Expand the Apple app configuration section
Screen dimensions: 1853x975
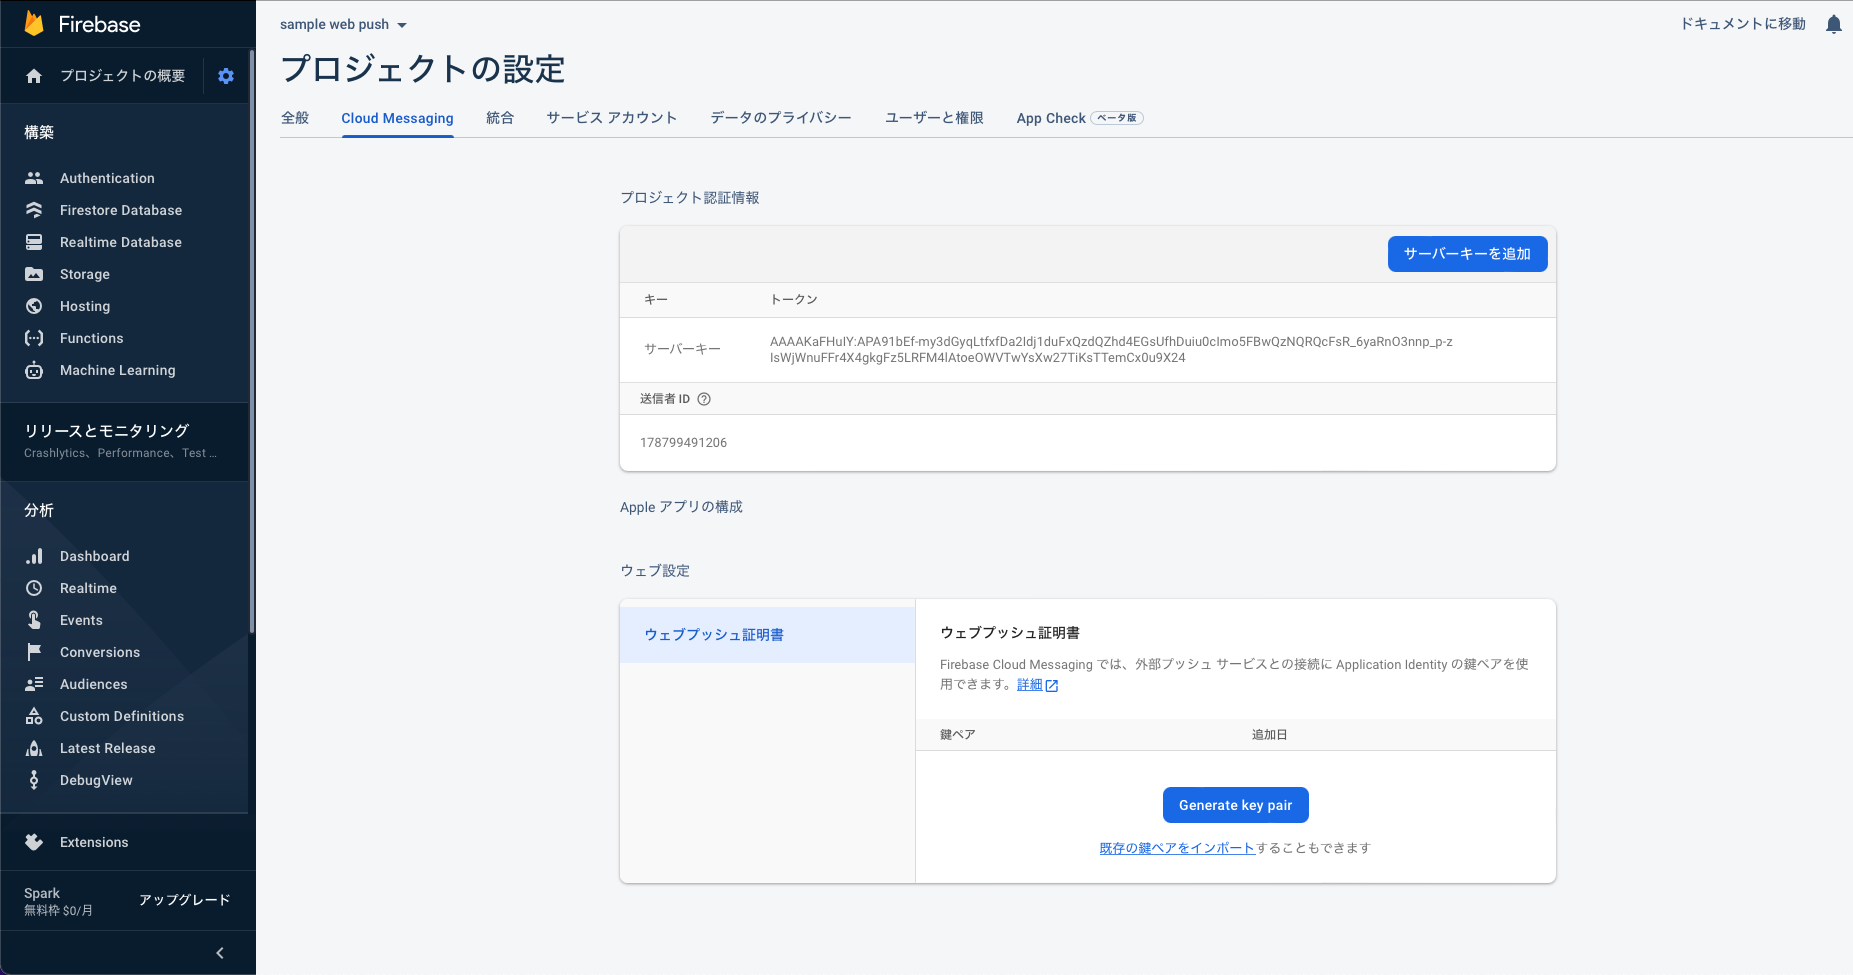(x=681, y=507)
